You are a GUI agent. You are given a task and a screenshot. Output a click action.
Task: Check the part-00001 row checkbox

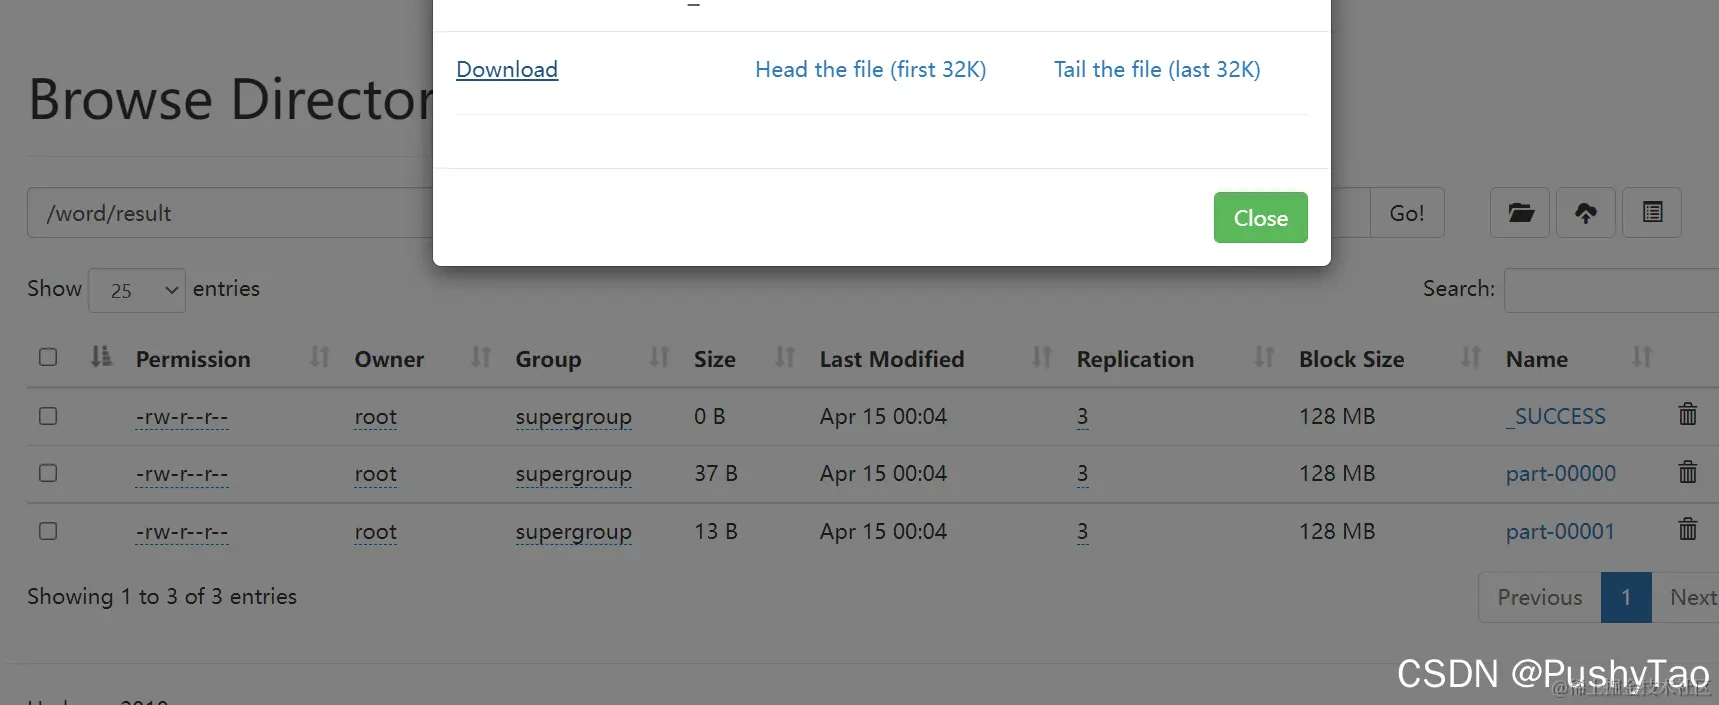pyautogui.click(x=48, y=531)
